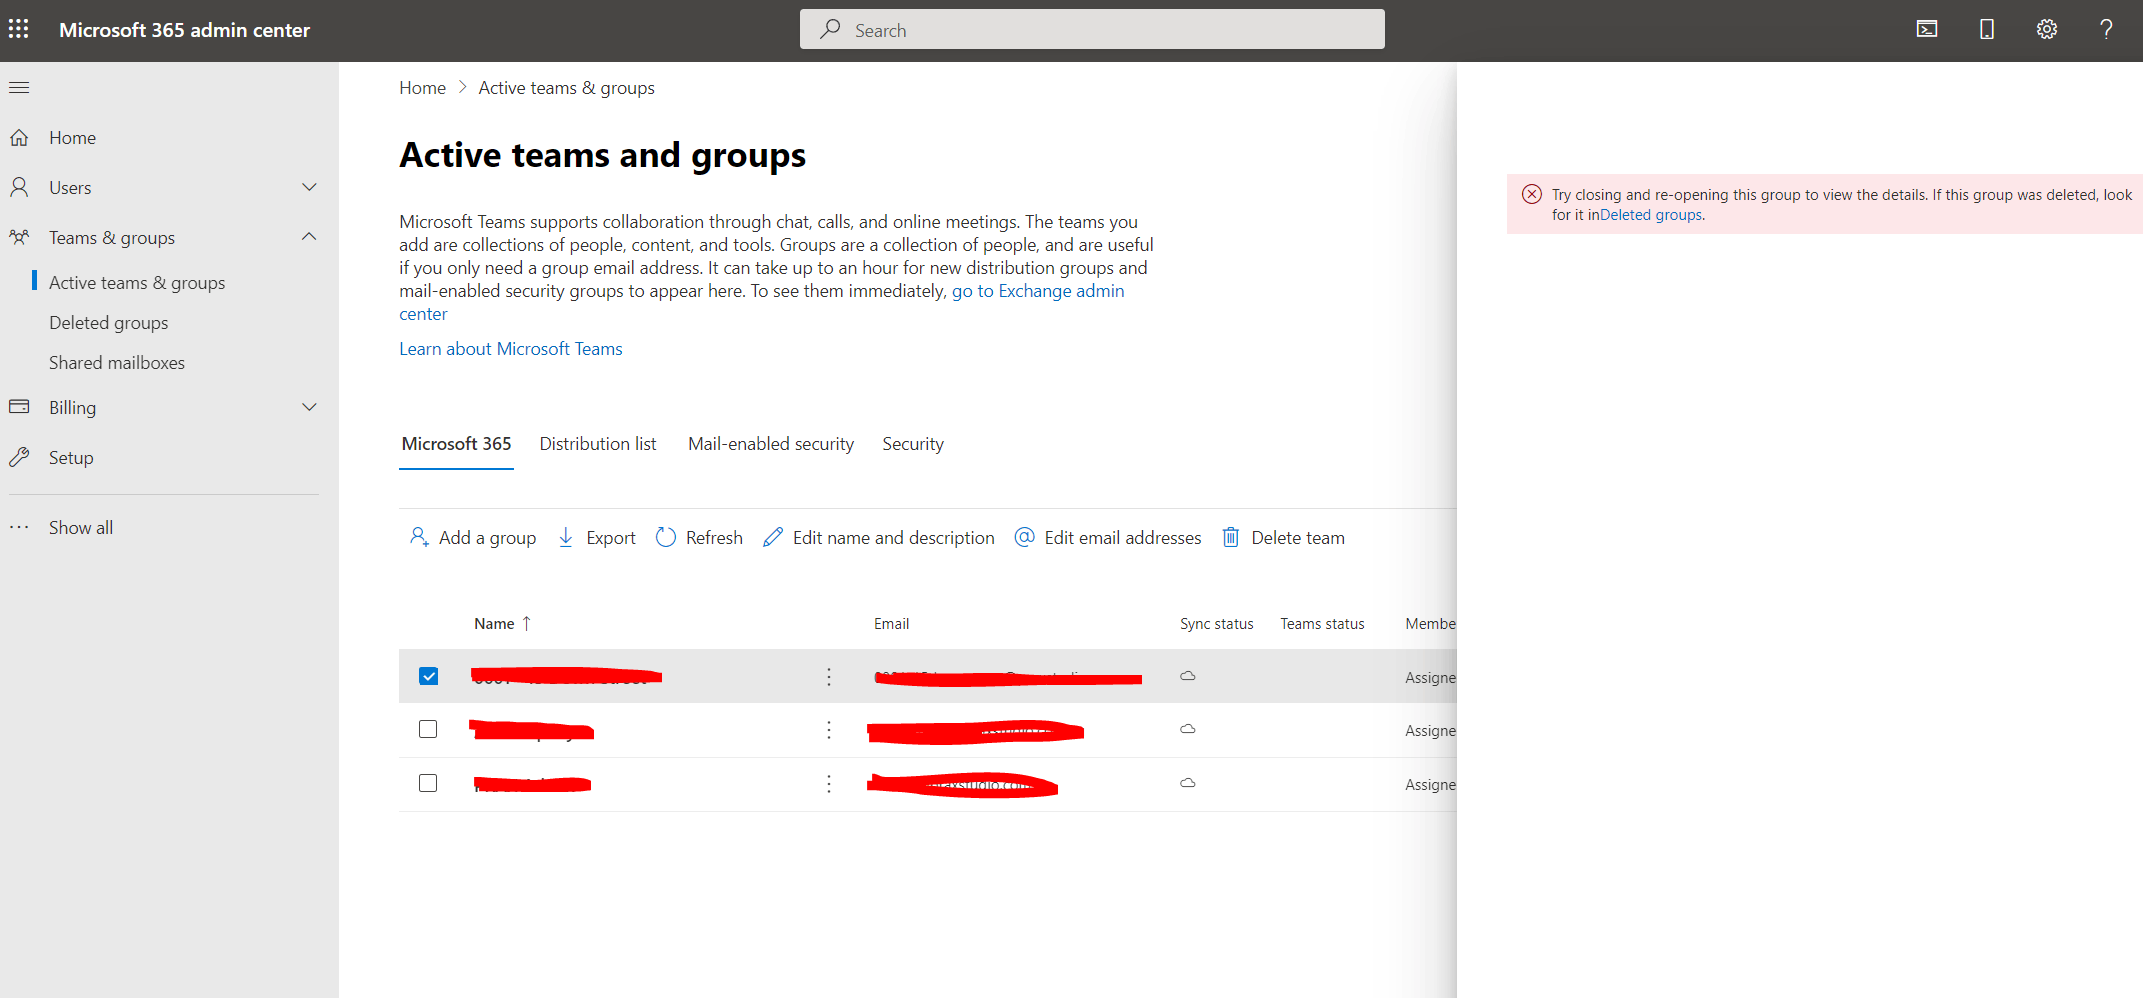Image resolution: width=2143 pixels, height=998 pixels.
Task: Click the Refresh circular arrow icon
Action: (666, 538)
